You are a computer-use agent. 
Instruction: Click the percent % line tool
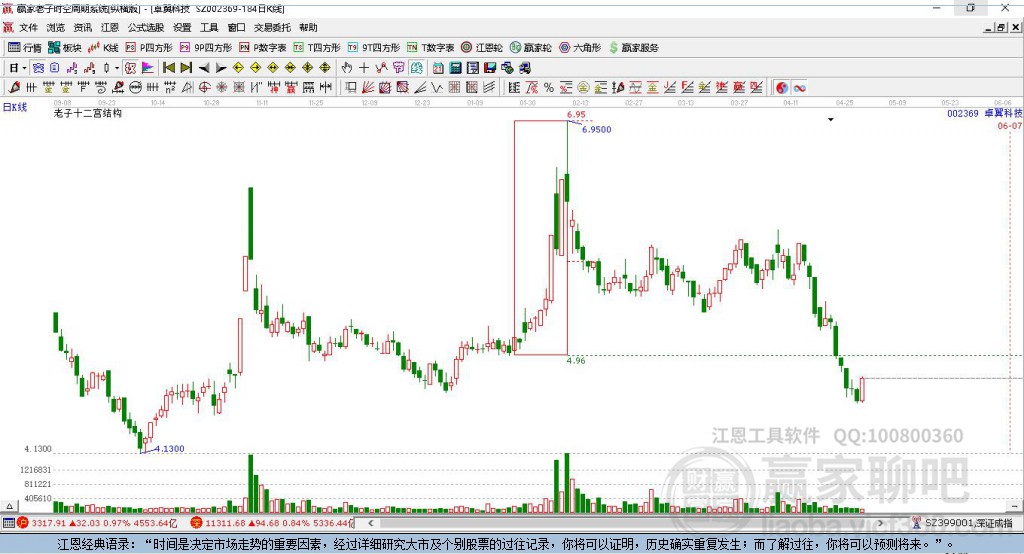(549, 88)
